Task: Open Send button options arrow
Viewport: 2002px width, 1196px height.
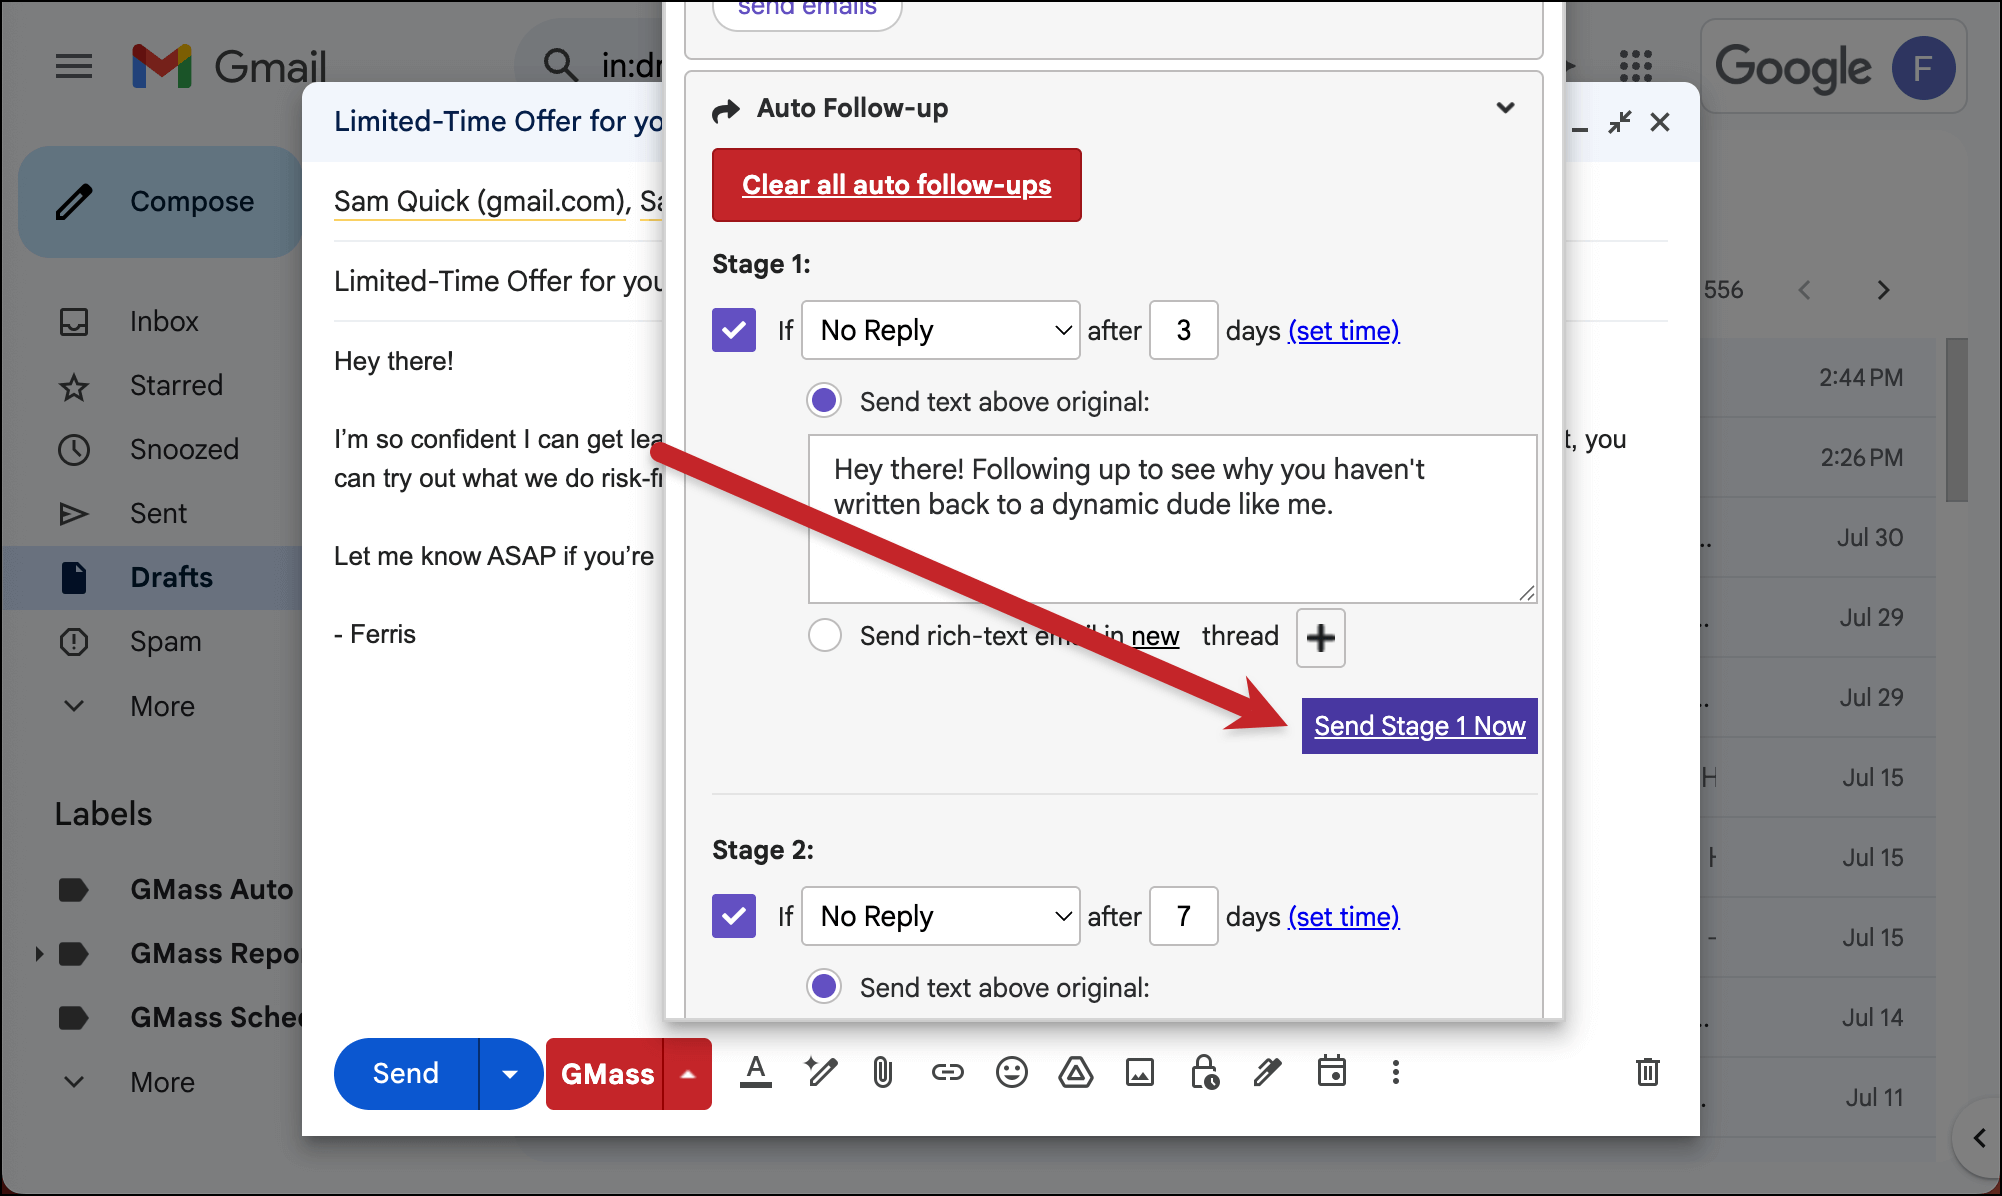Action: coord(510,1074)
